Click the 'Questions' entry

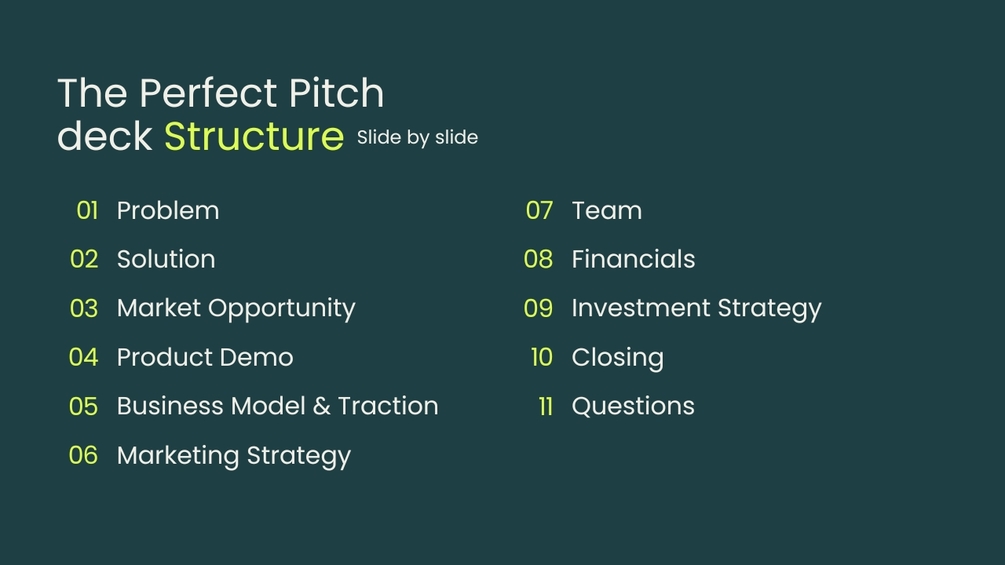pyautogui.click(x=633, y=406)
